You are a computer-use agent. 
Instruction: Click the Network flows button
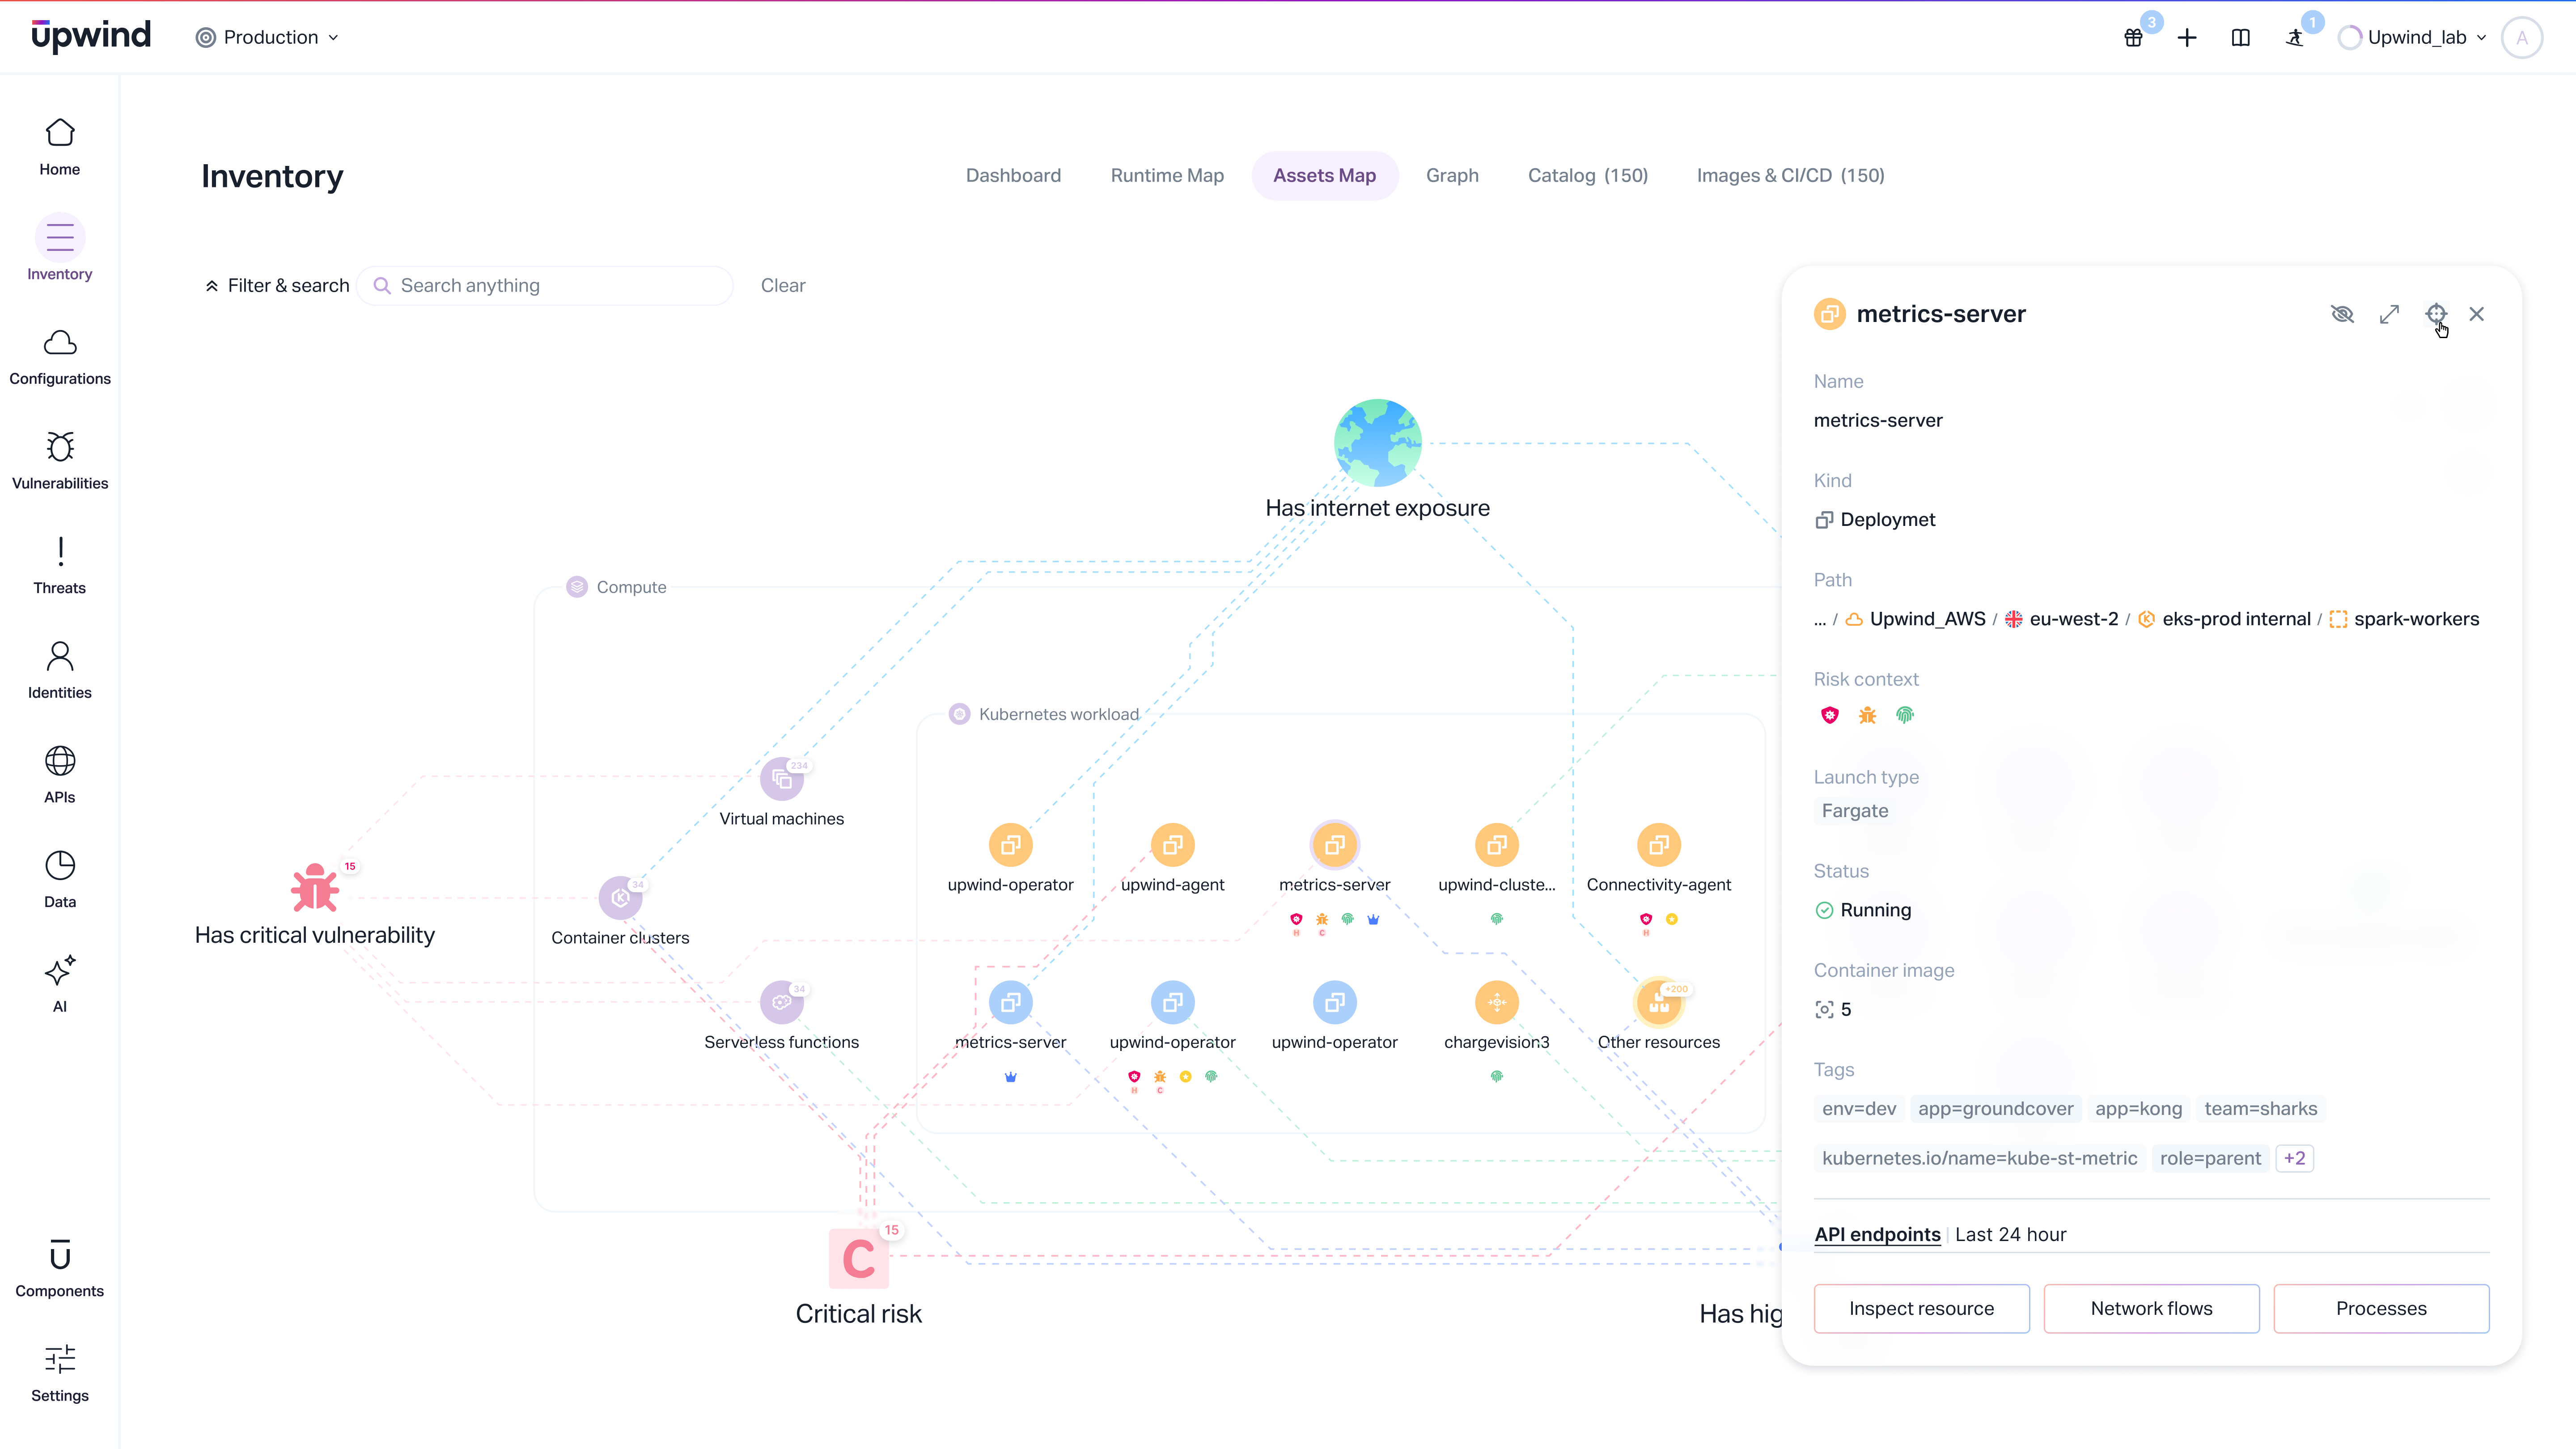pyautogui.click(x=2151, y=1308)
